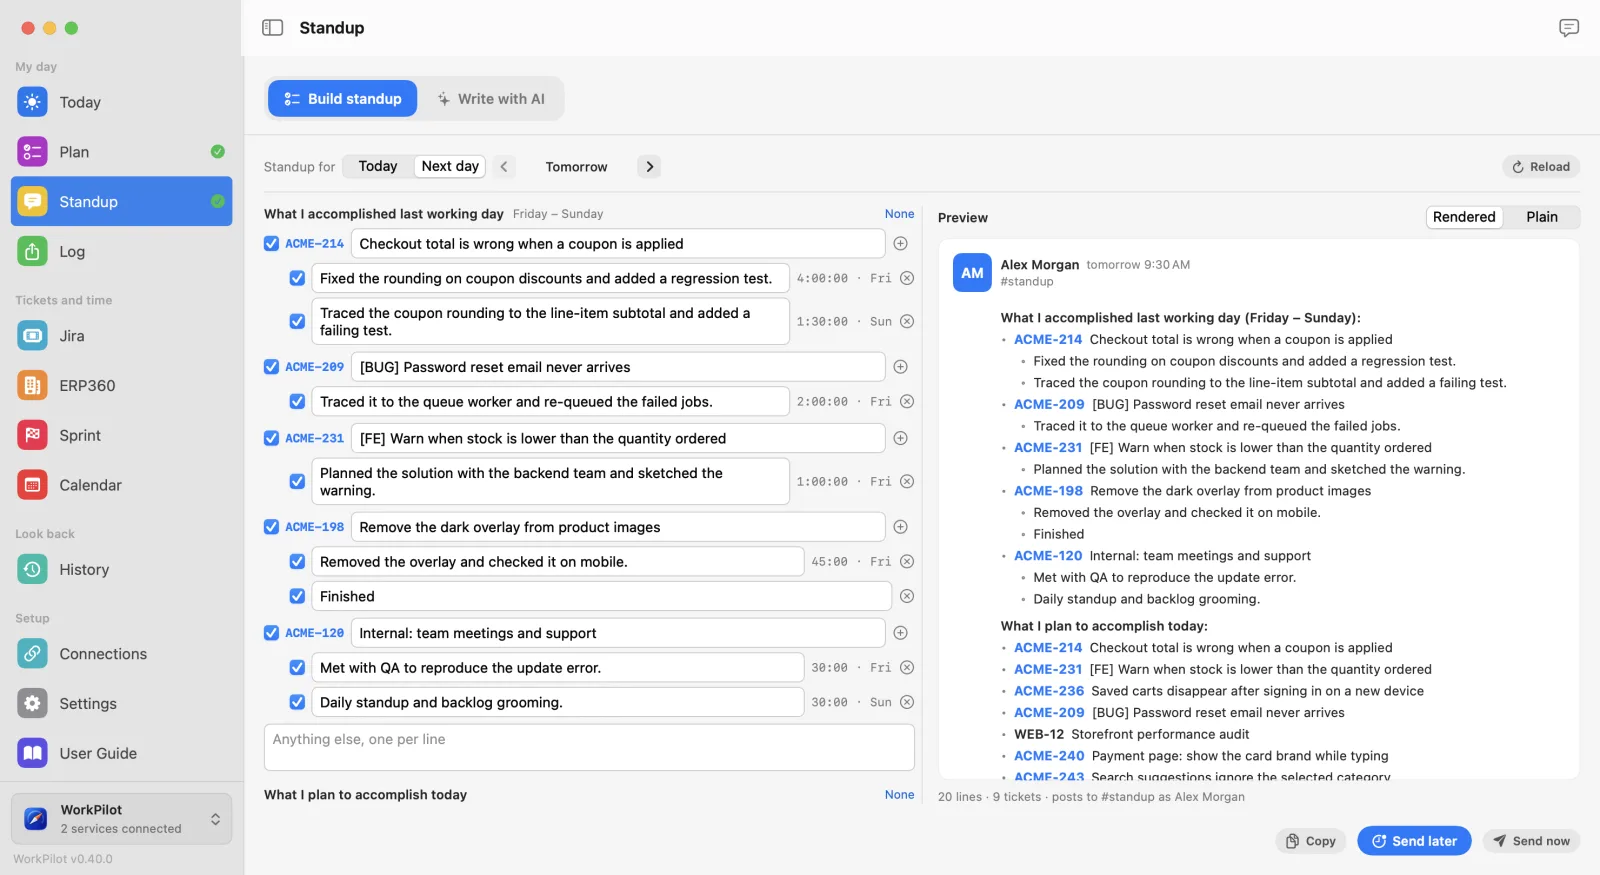Remove the 'Fixed the rounding on coupon' entry
This screenshot has width=1600, height=875.
[x=907, y=278]
